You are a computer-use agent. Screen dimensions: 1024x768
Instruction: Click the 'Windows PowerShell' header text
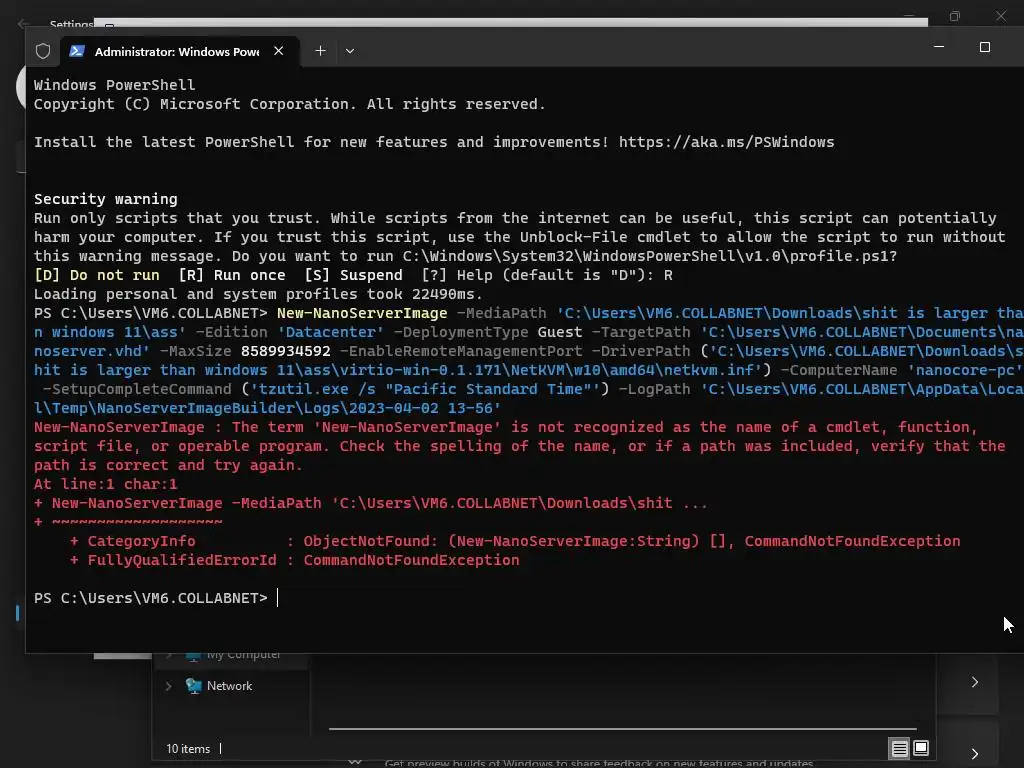[x=114, y=85]
